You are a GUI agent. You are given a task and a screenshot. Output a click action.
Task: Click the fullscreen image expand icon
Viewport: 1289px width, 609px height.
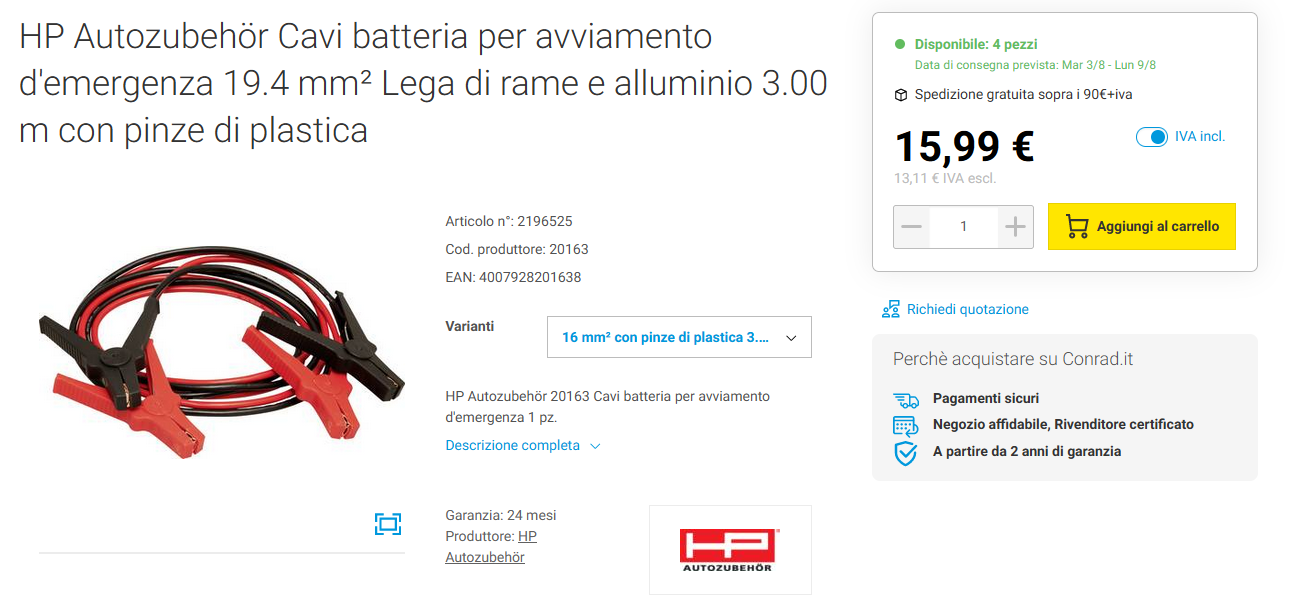pos(388,524)
